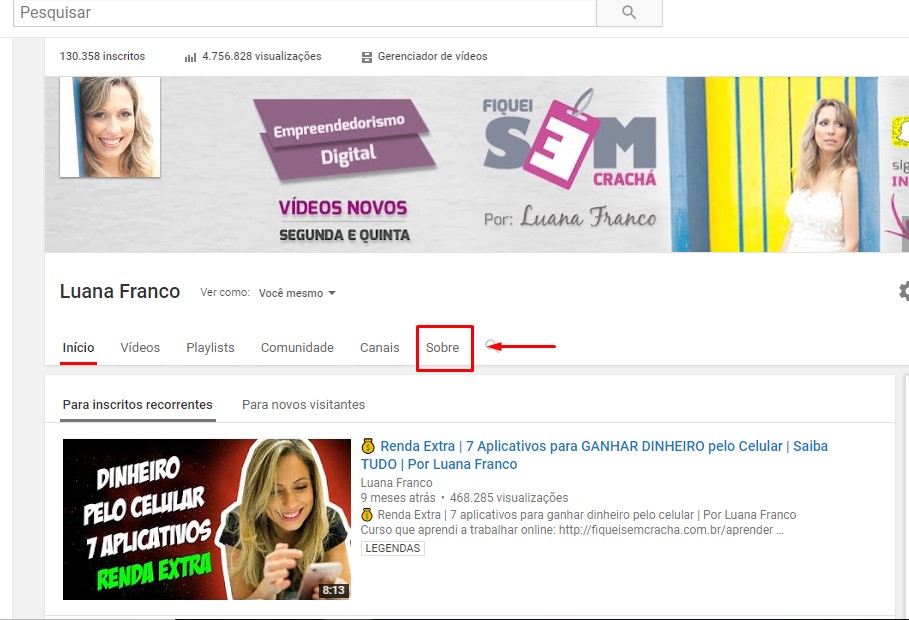Image resolution: width=909 pixels, height=620 pixels.
Task: Click the Luana Franco channel name heading
Action: [120, 291]
